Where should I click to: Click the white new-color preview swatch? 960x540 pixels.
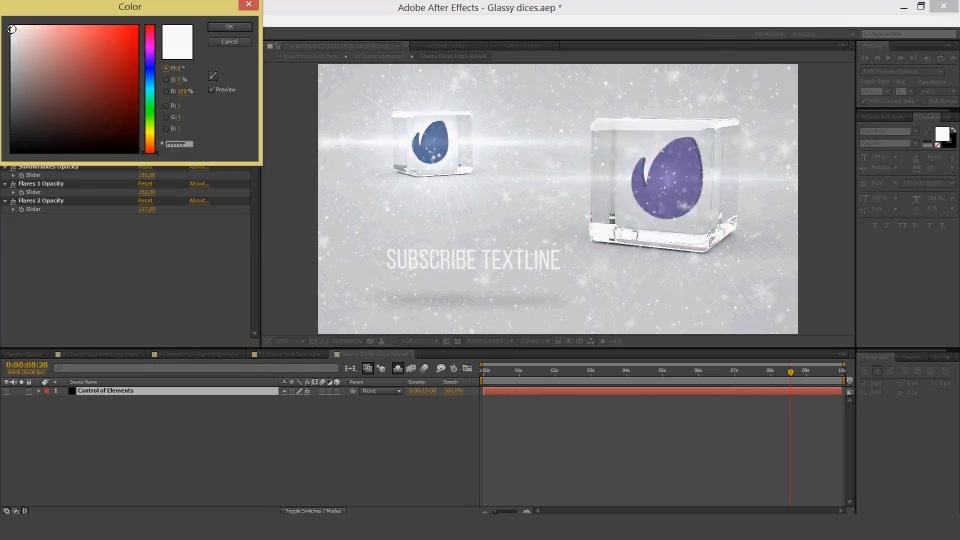pyautogui.click(x=177, y=42)
